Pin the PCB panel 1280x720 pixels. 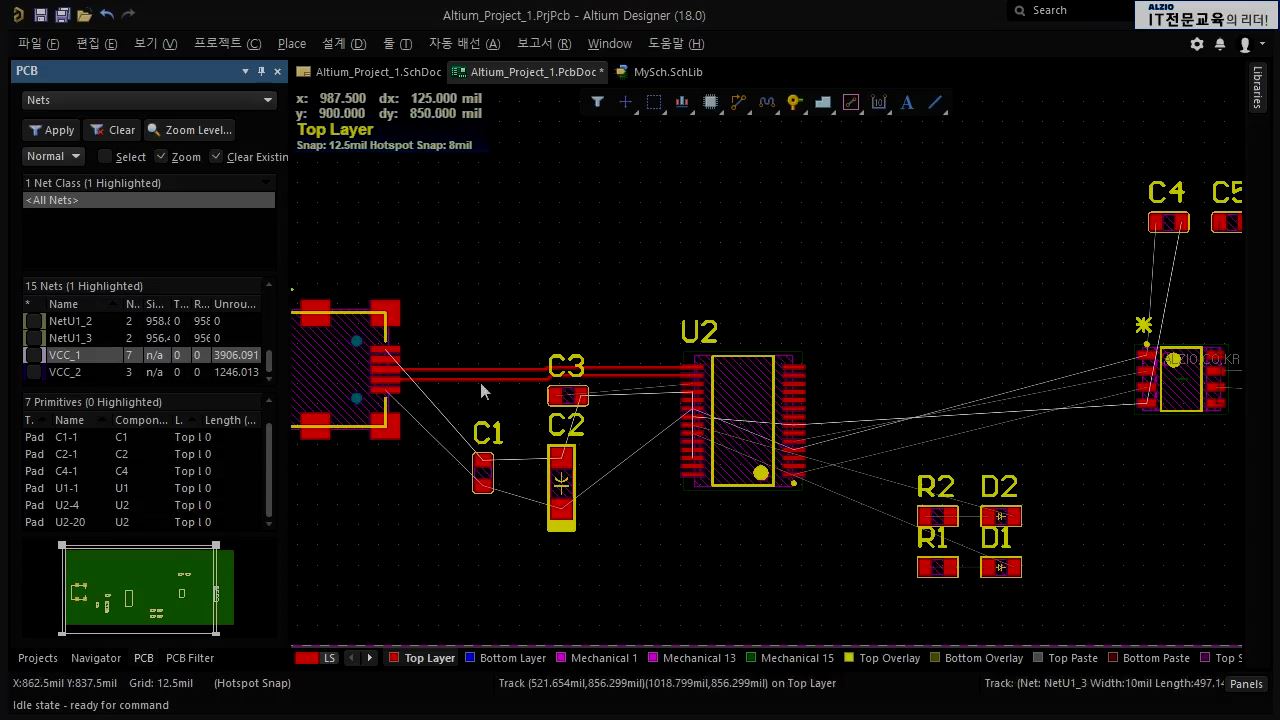tap(261, 71)
